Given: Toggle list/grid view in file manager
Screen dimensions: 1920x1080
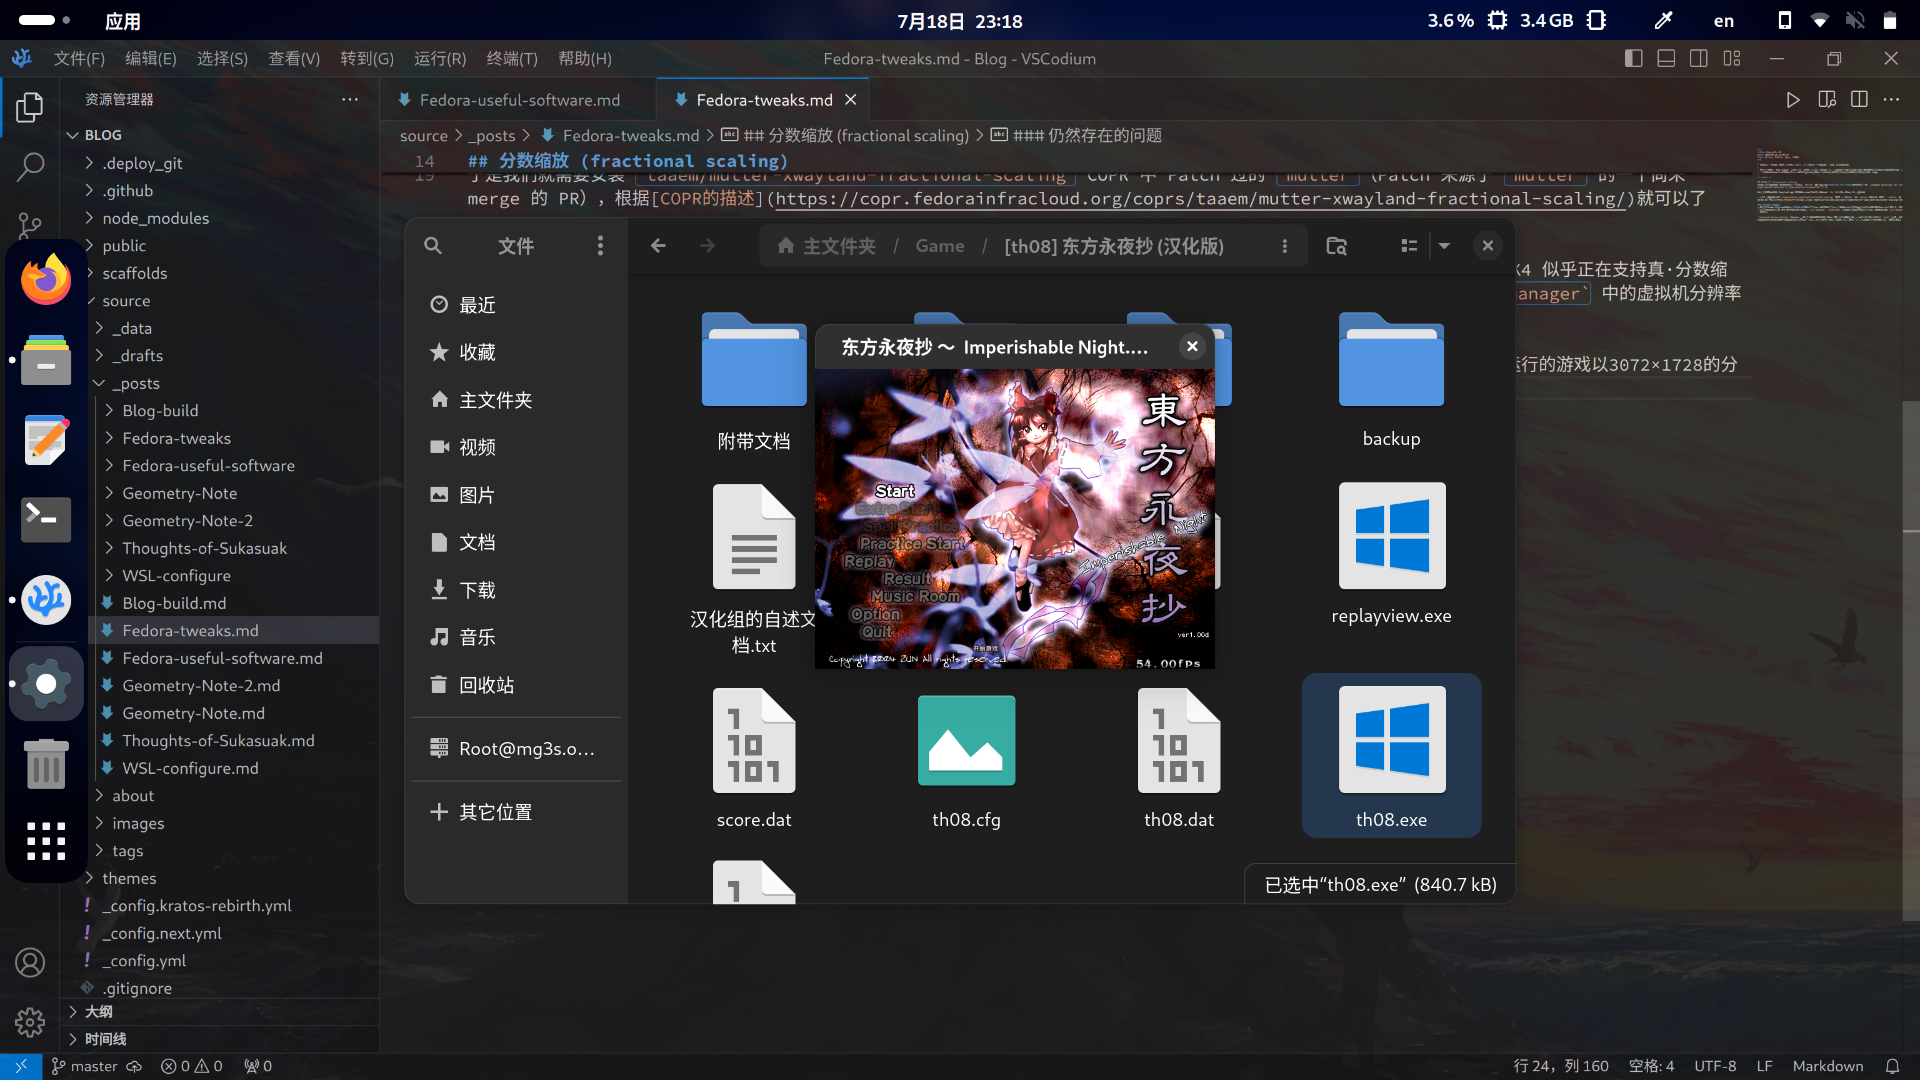Looking at the screenshot, I should pos(1409,246).
